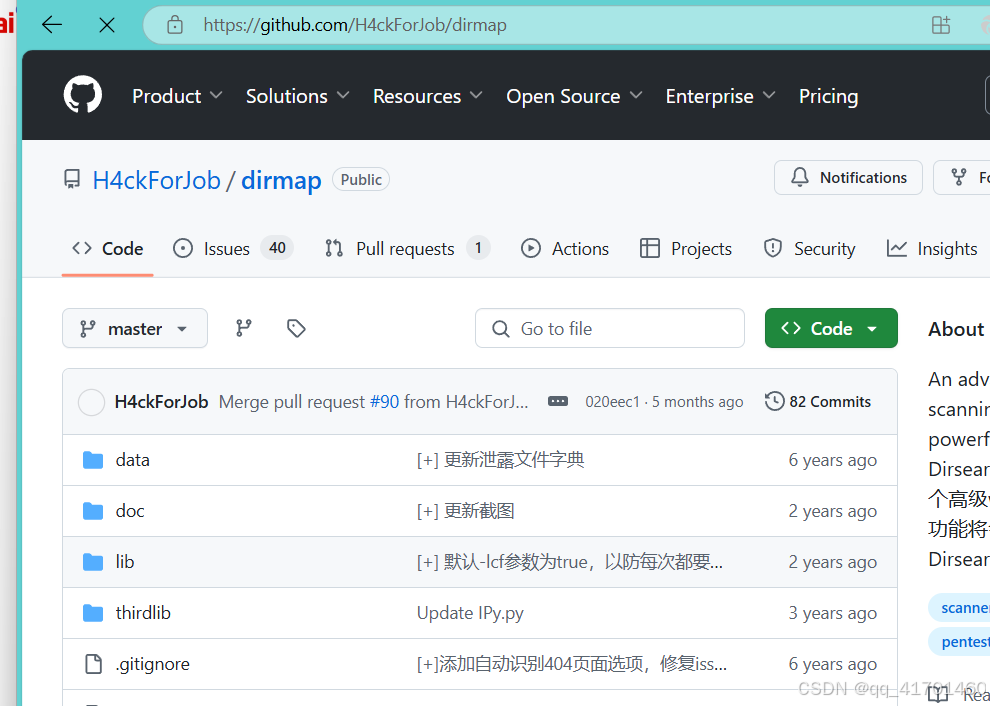Click the thirdlib folder icon

(x=93, y=613)
